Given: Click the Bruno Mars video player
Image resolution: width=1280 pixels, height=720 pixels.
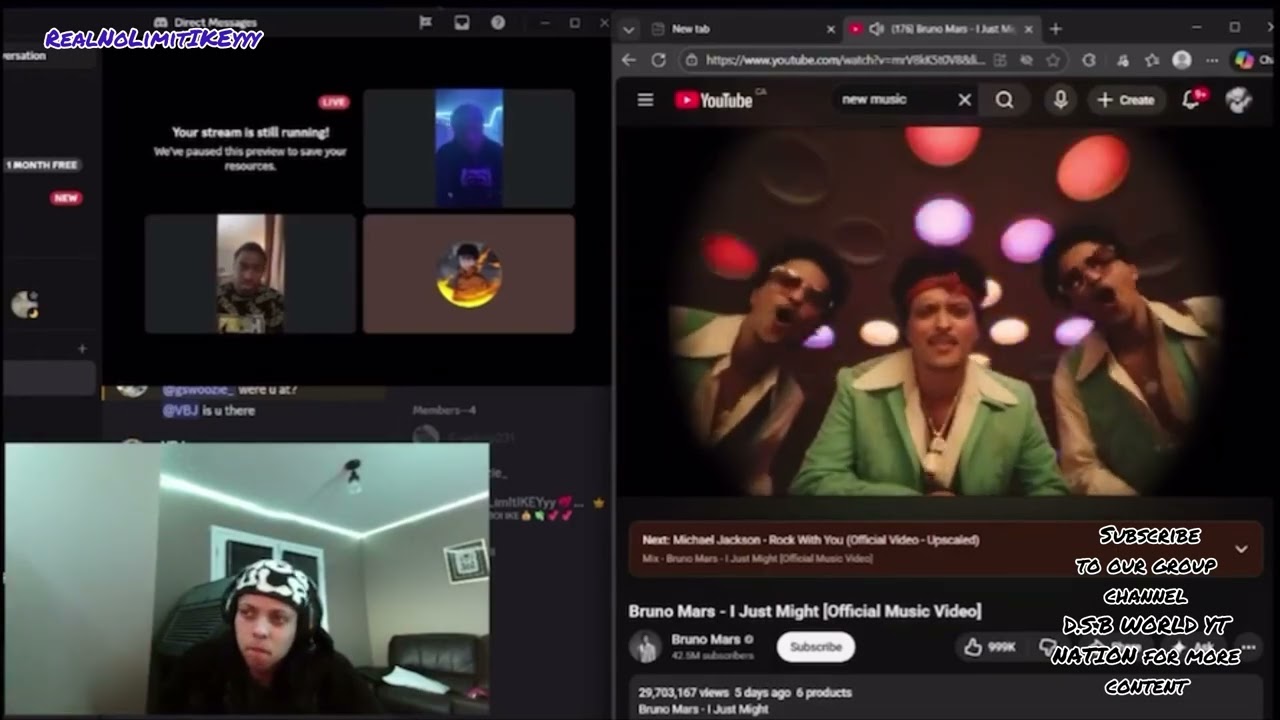Looking at the screenshot, I should pos(945,312).
